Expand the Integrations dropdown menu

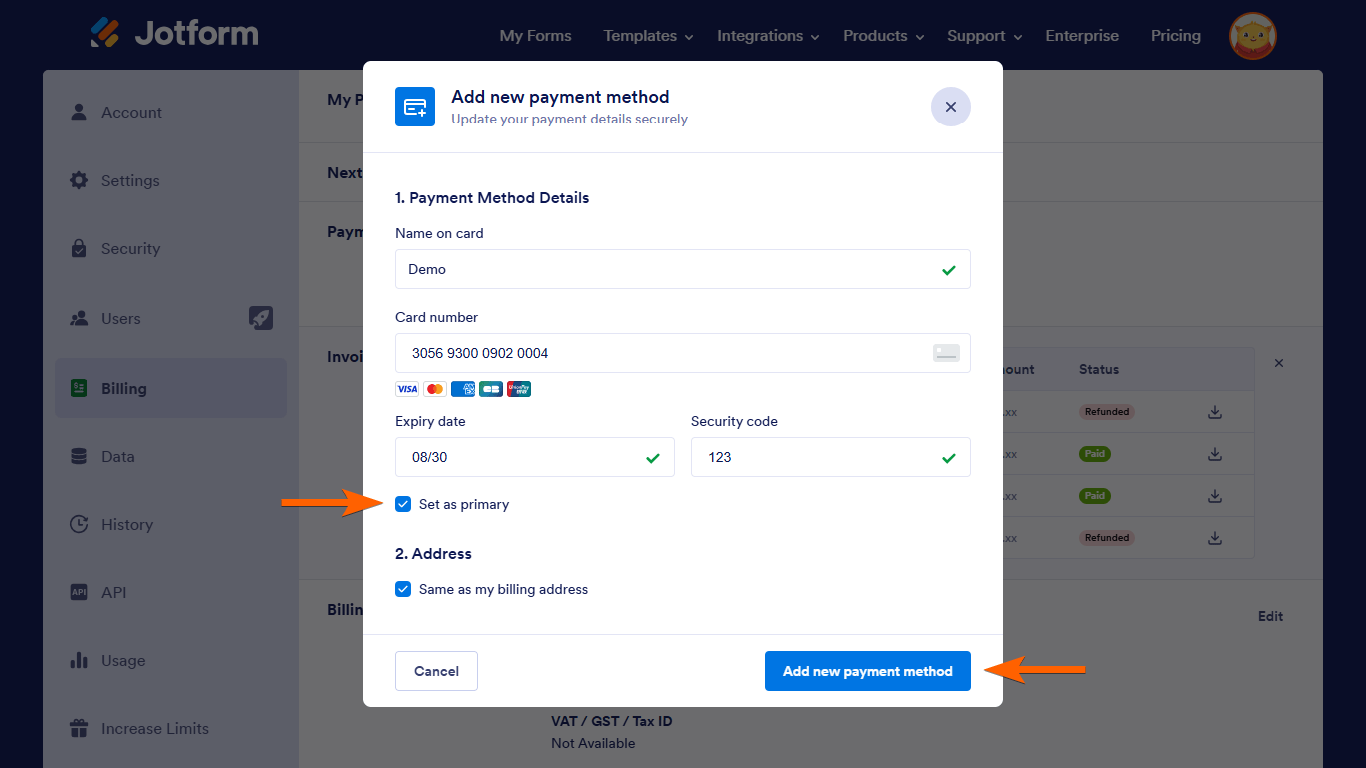coord(768,36)
